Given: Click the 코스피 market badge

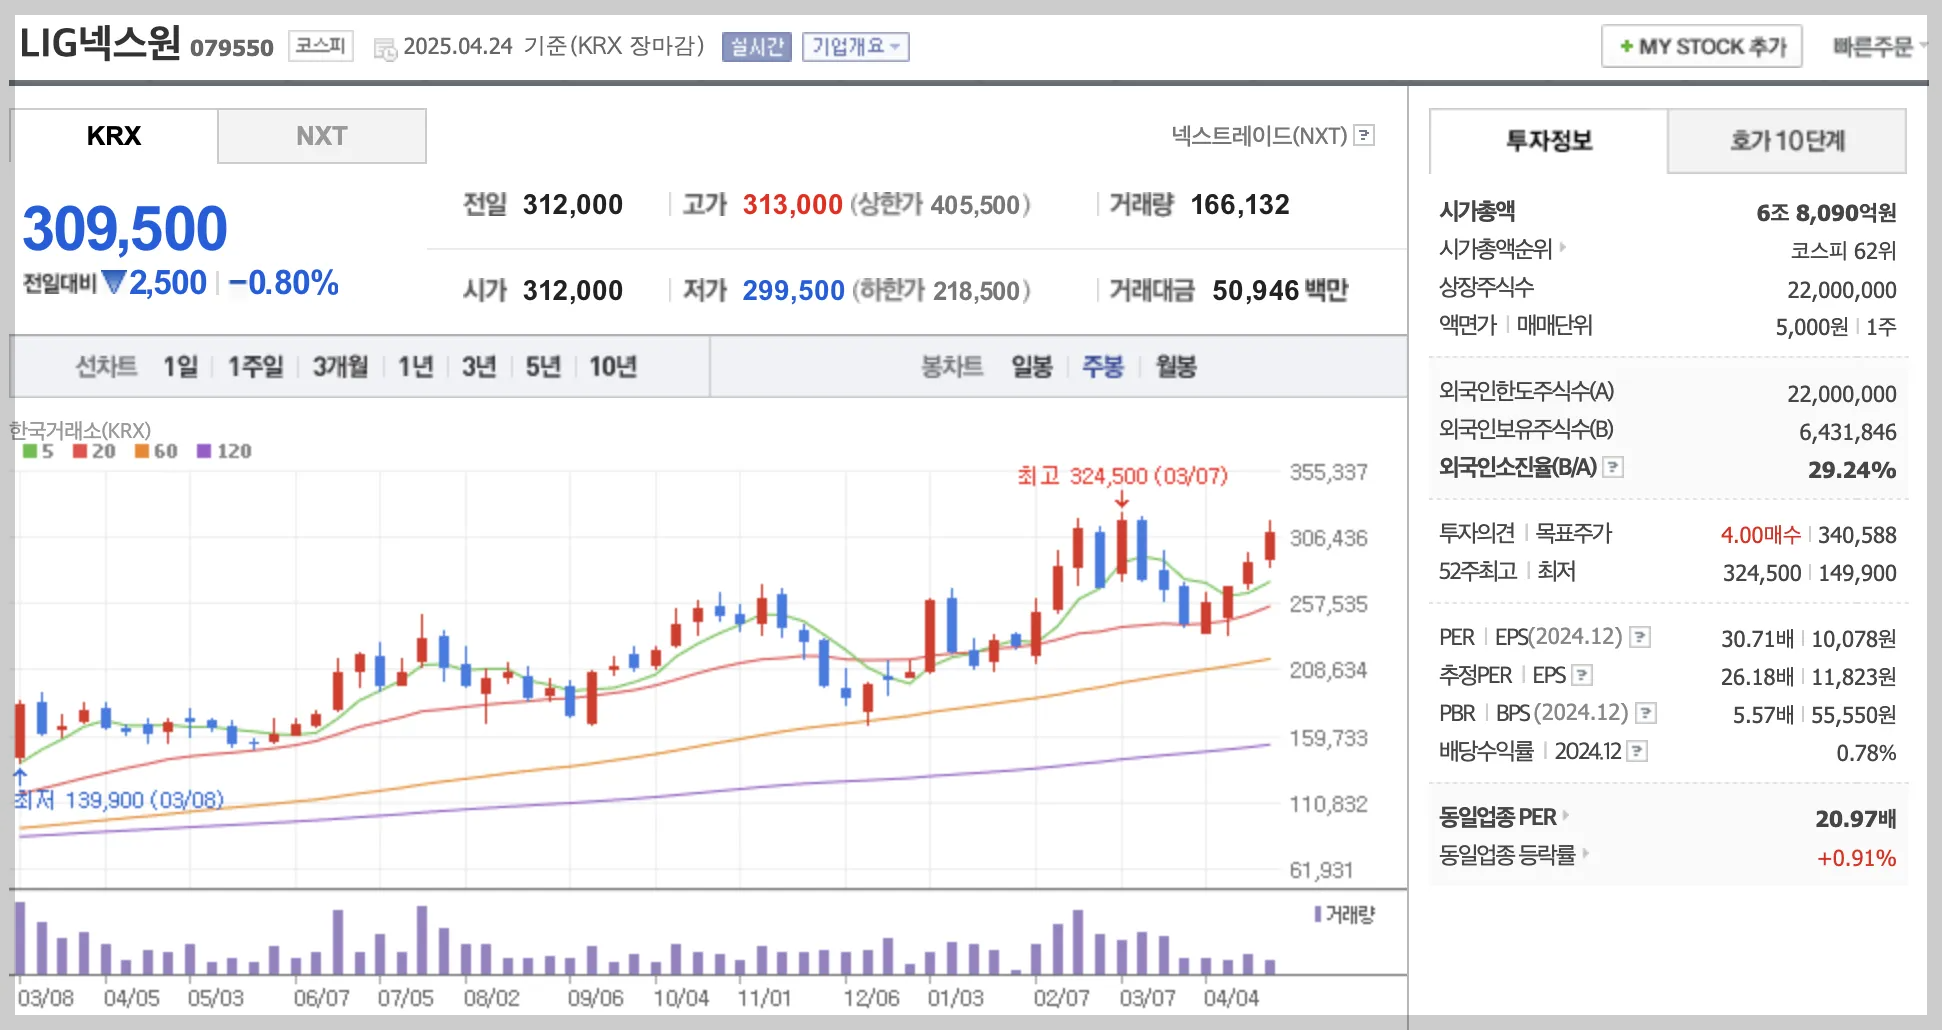Looking at the screenshot, I should tap(321, 46).
